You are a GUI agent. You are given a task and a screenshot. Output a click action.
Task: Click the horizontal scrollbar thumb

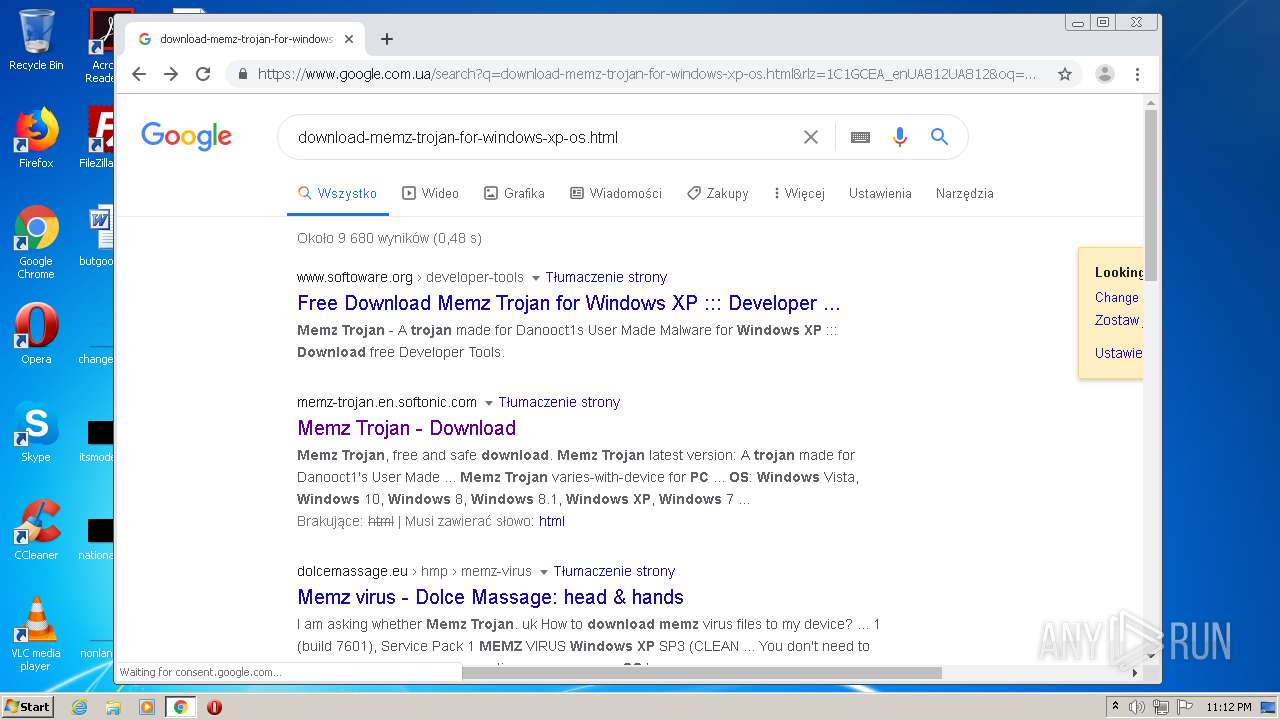702,673
